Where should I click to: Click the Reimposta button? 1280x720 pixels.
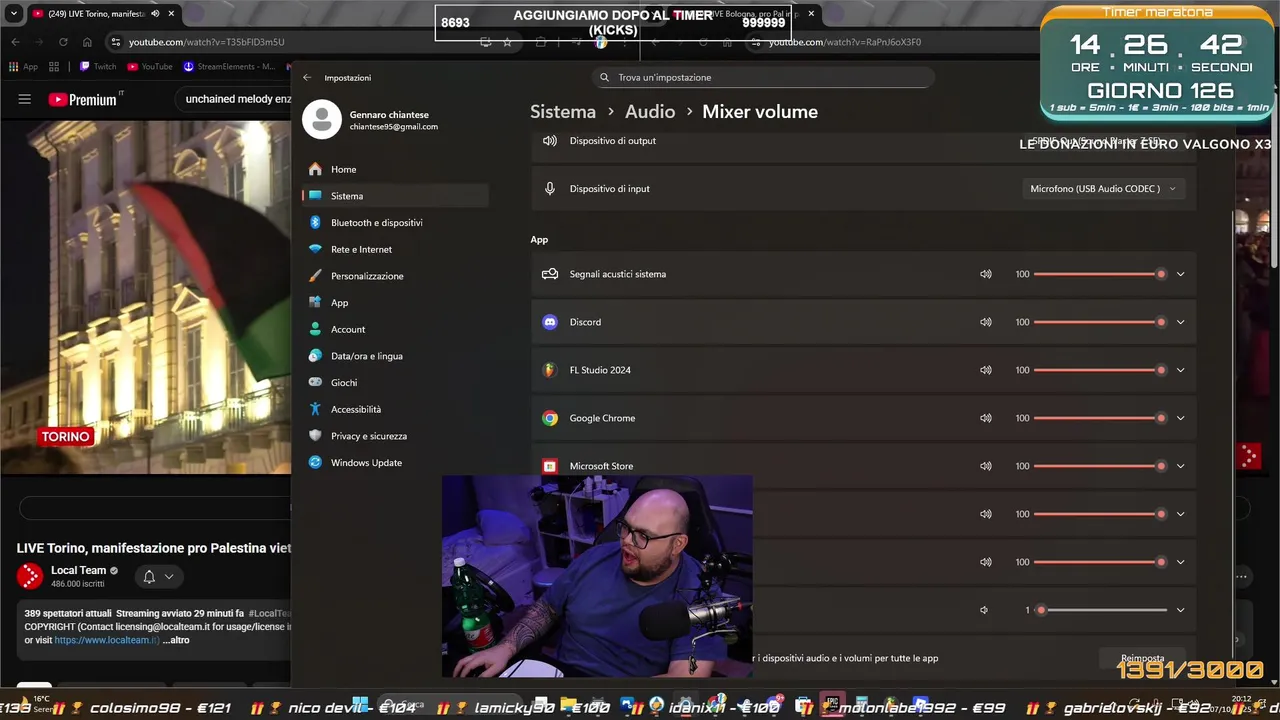pyautogui.click(x=1142, y=659)
